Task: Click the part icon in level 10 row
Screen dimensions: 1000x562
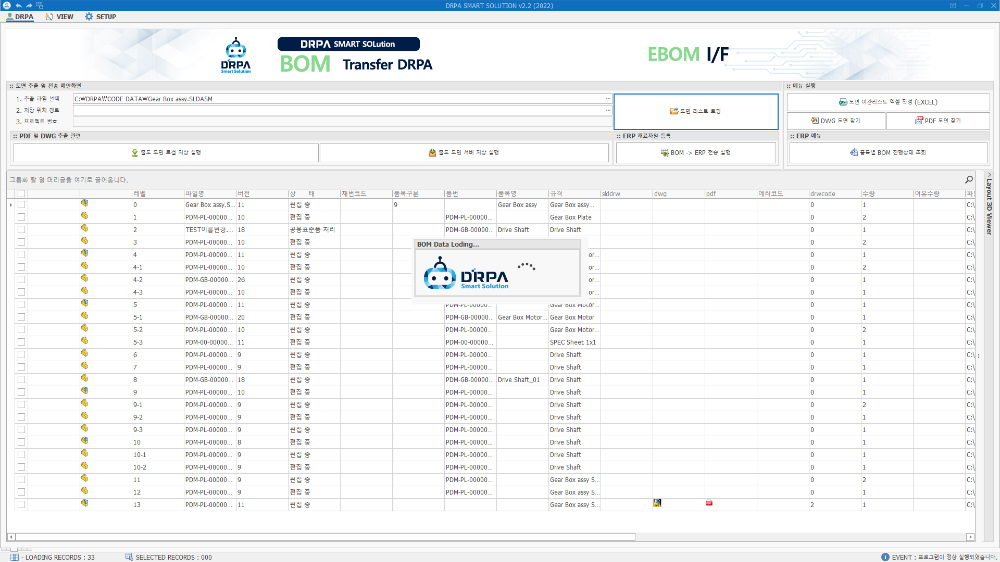Action: [84, 441]
